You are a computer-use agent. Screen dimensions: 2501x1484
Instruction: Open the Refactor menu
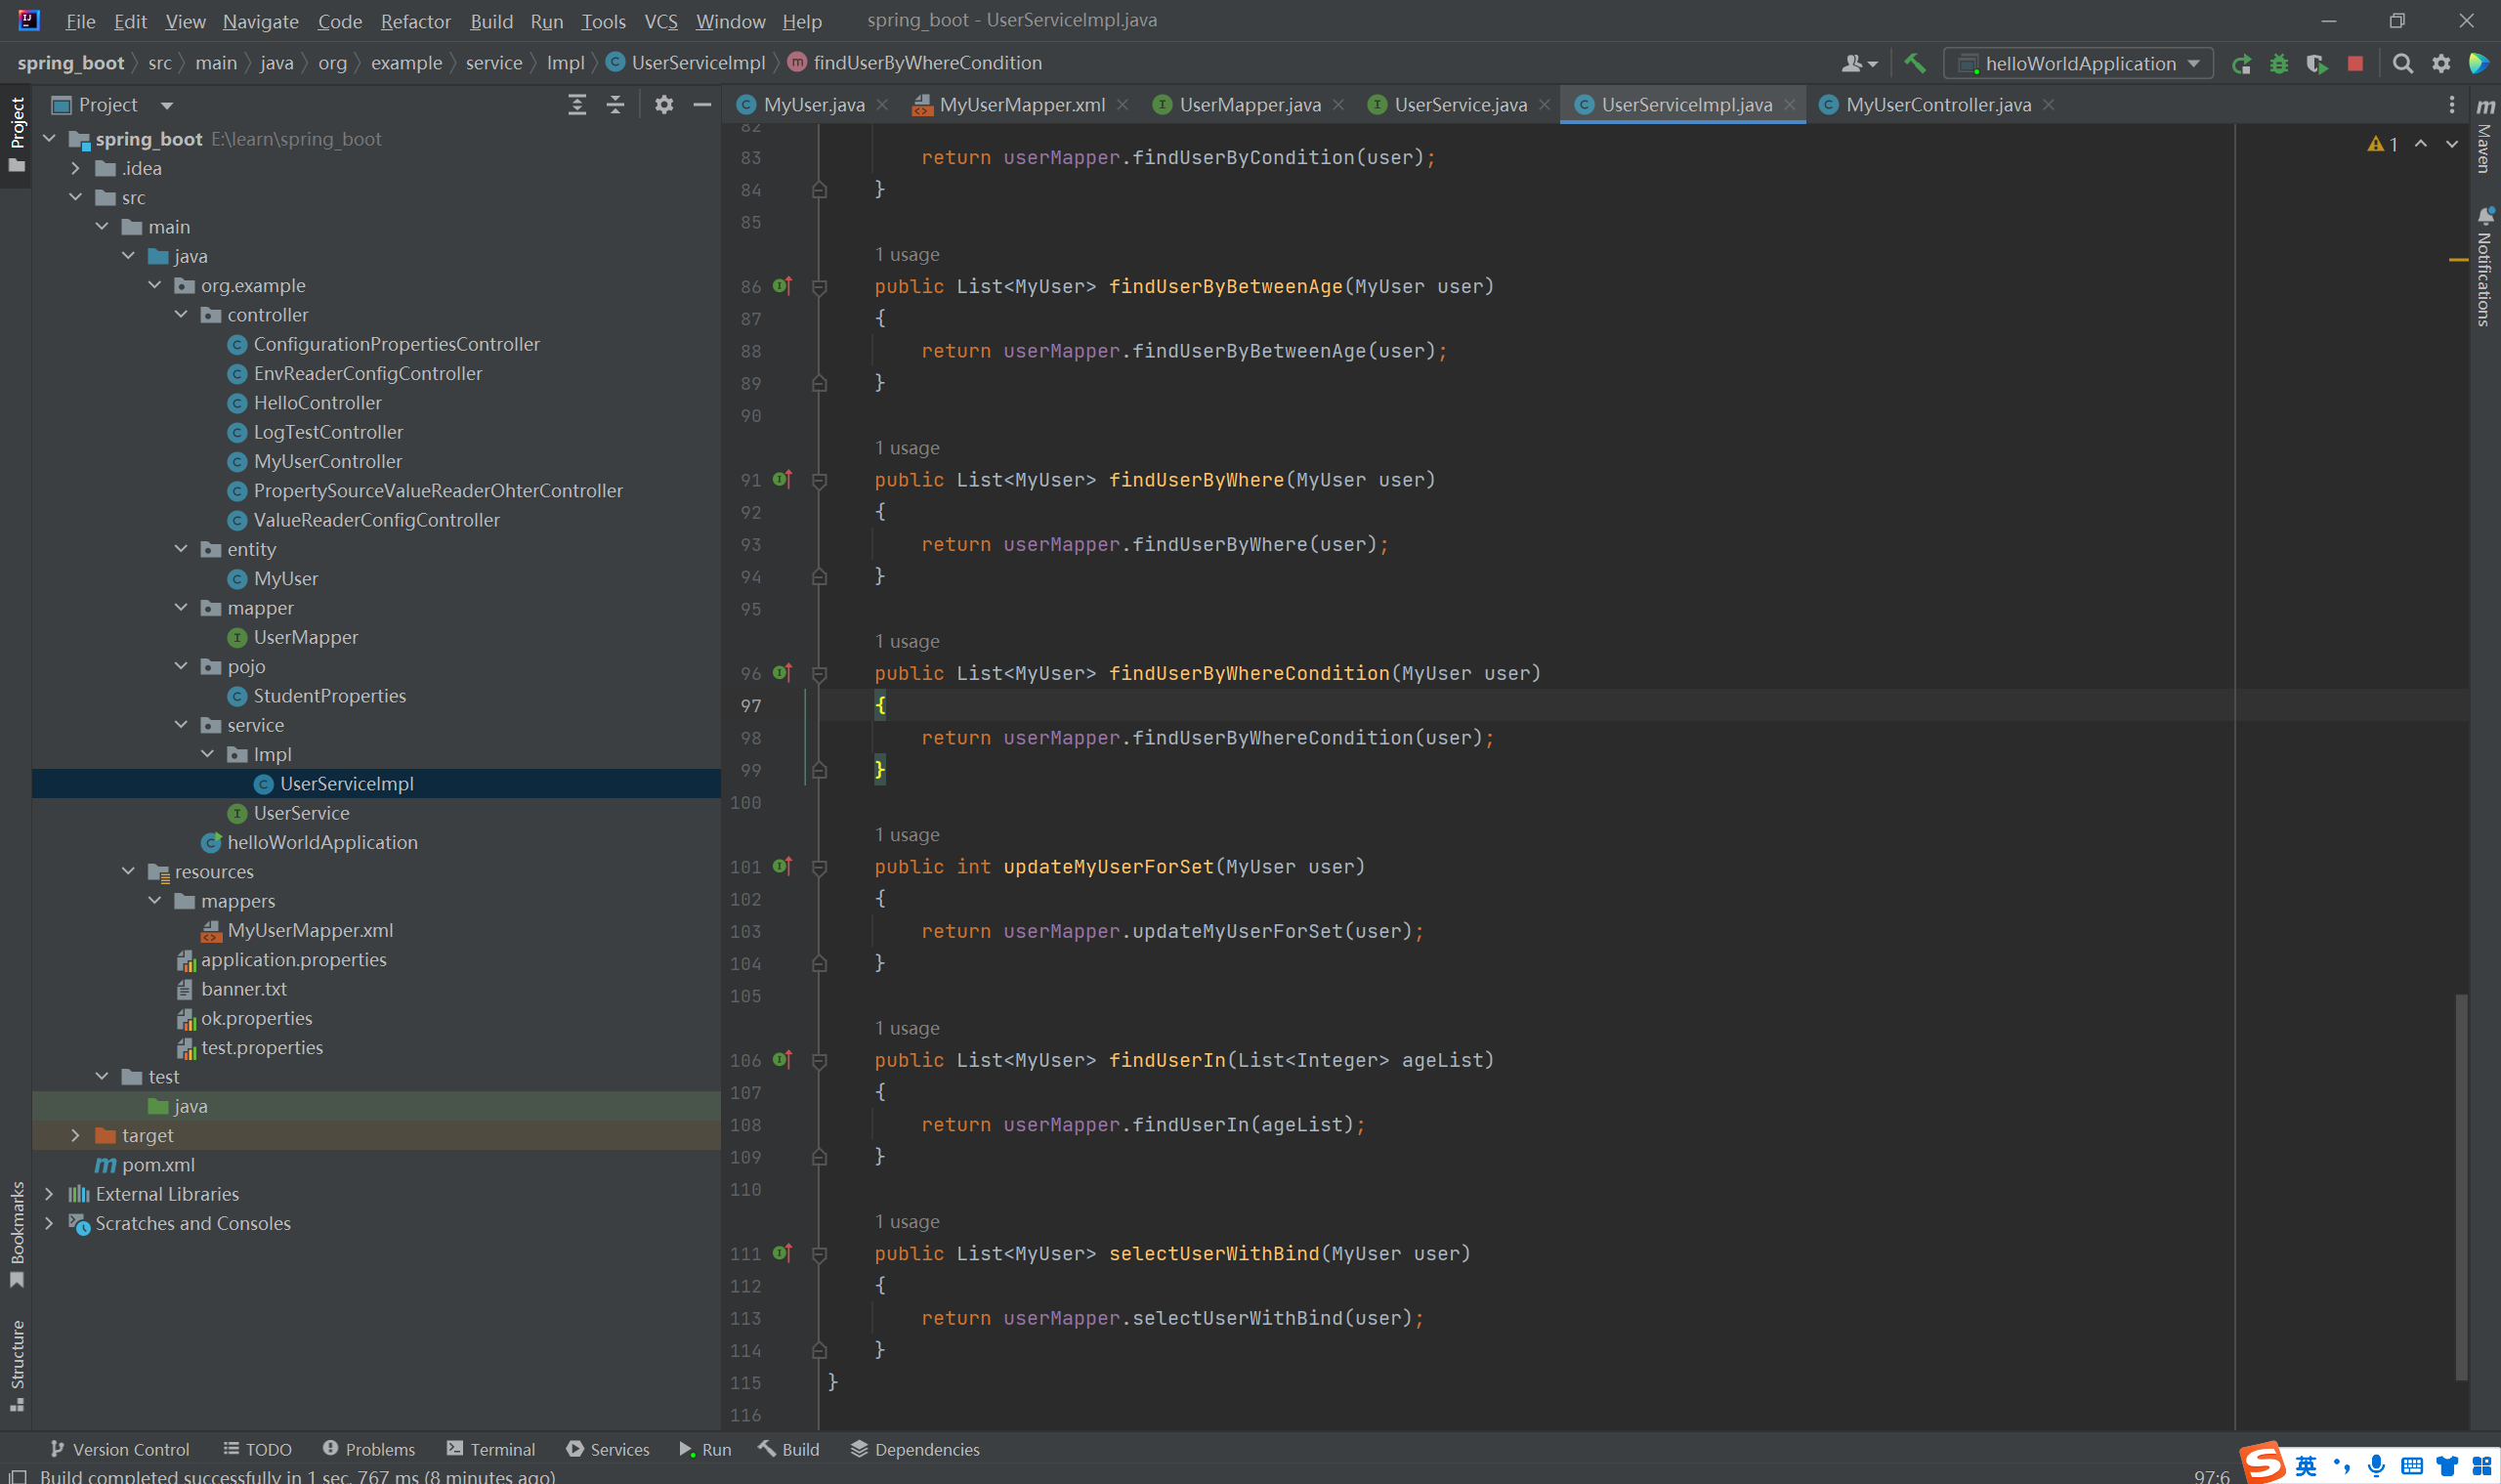[x=415, y=21]
